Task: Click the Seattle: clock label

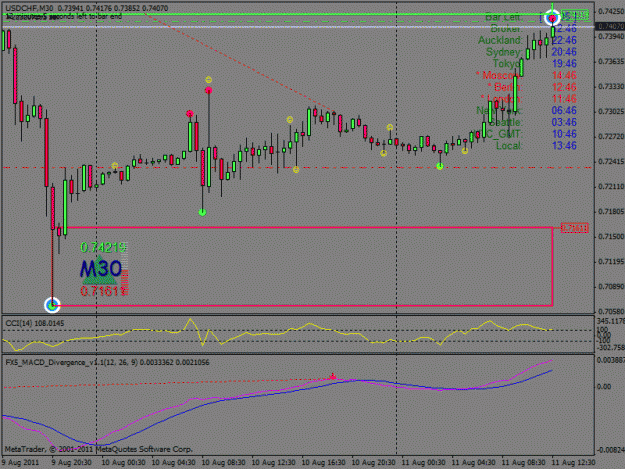Action: pos(505,122)
